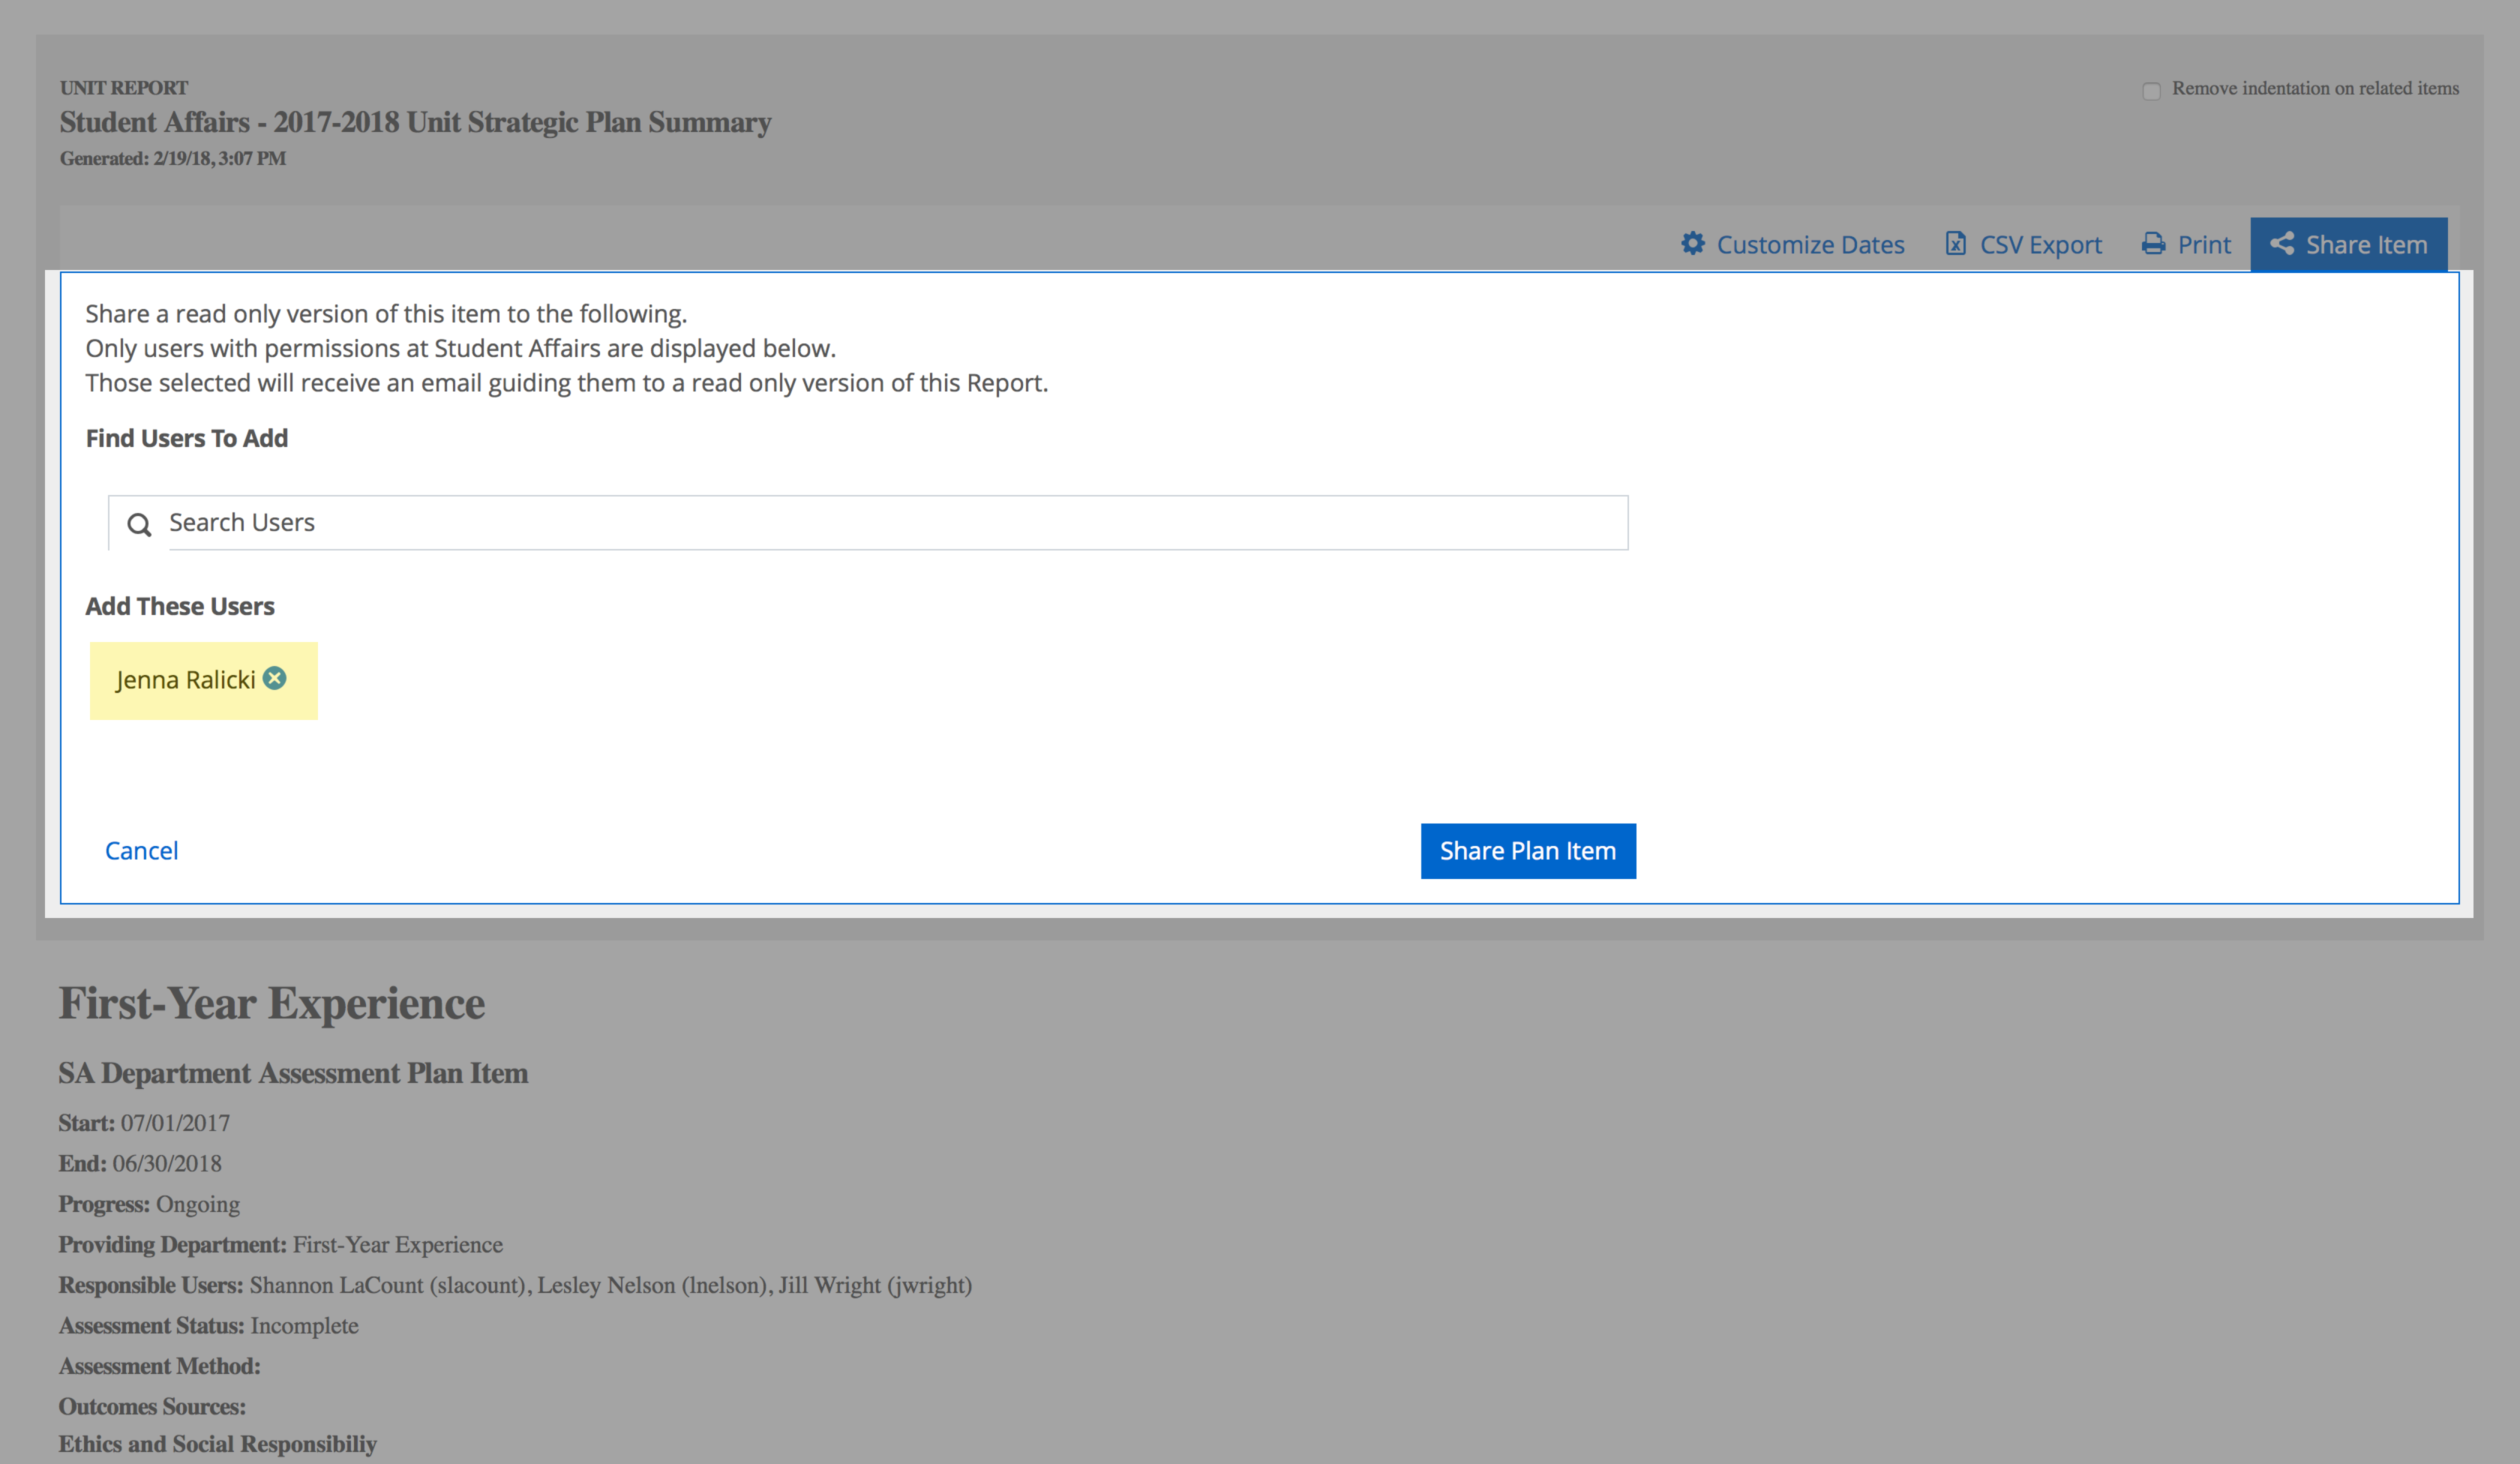Click the Student Affairs report title
The image size is (2520, 1464).
pyautogui.click(x=415, y=122)
